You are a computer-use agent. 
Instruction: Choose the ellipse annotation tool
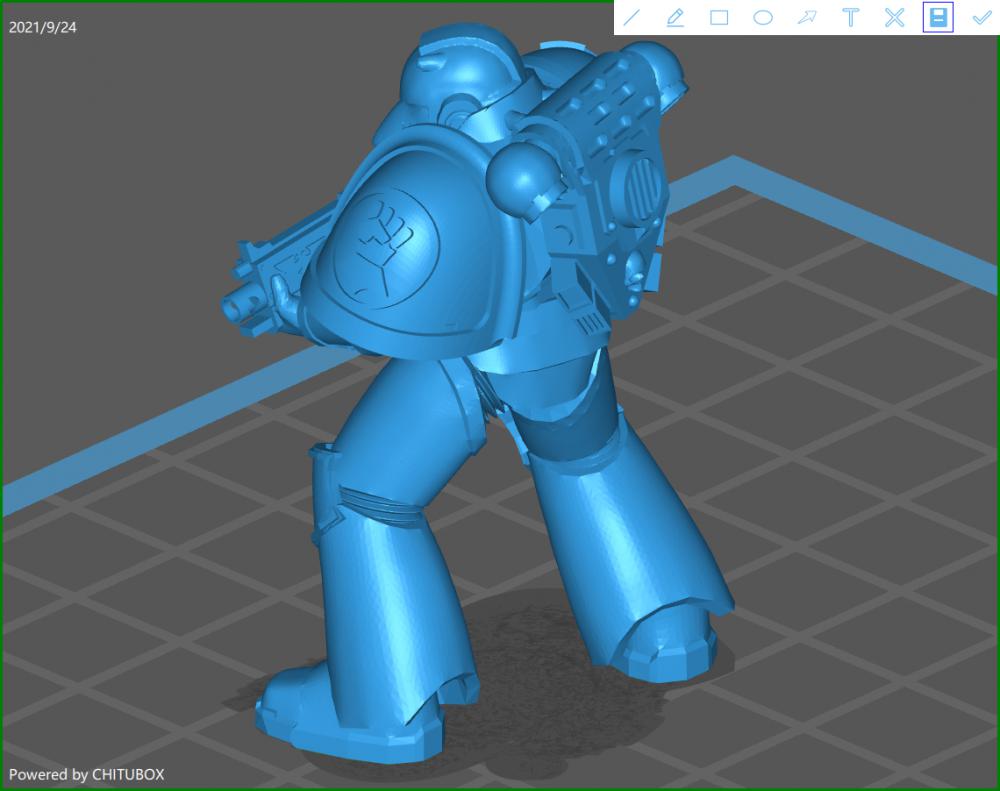[x=763, y=17]
